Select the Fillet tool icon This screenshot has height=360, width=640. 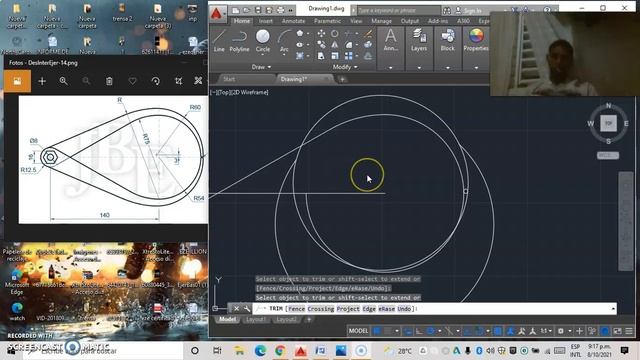(x=348, y=44)
